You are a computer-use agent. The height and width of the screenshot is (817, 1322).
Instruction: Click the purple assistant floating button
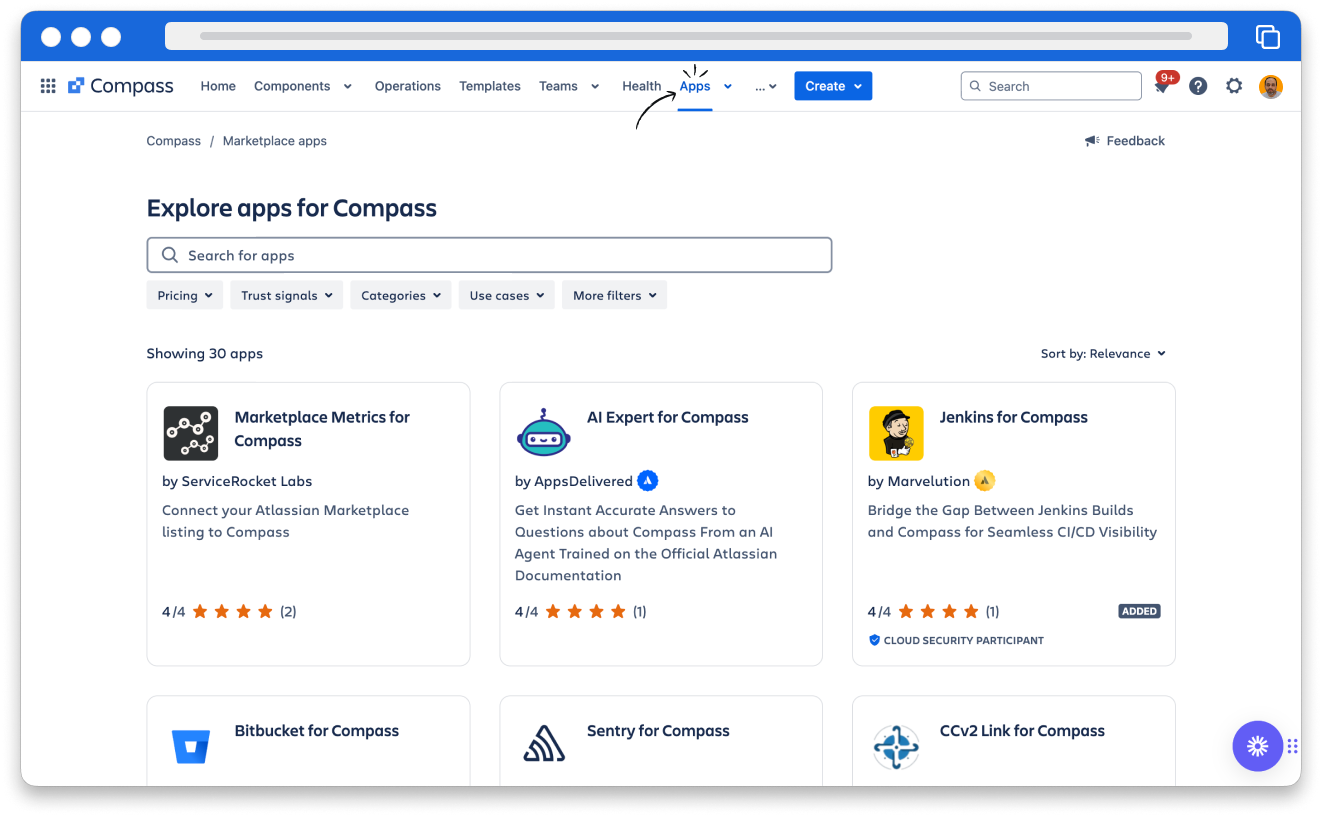click(1258, 746)
